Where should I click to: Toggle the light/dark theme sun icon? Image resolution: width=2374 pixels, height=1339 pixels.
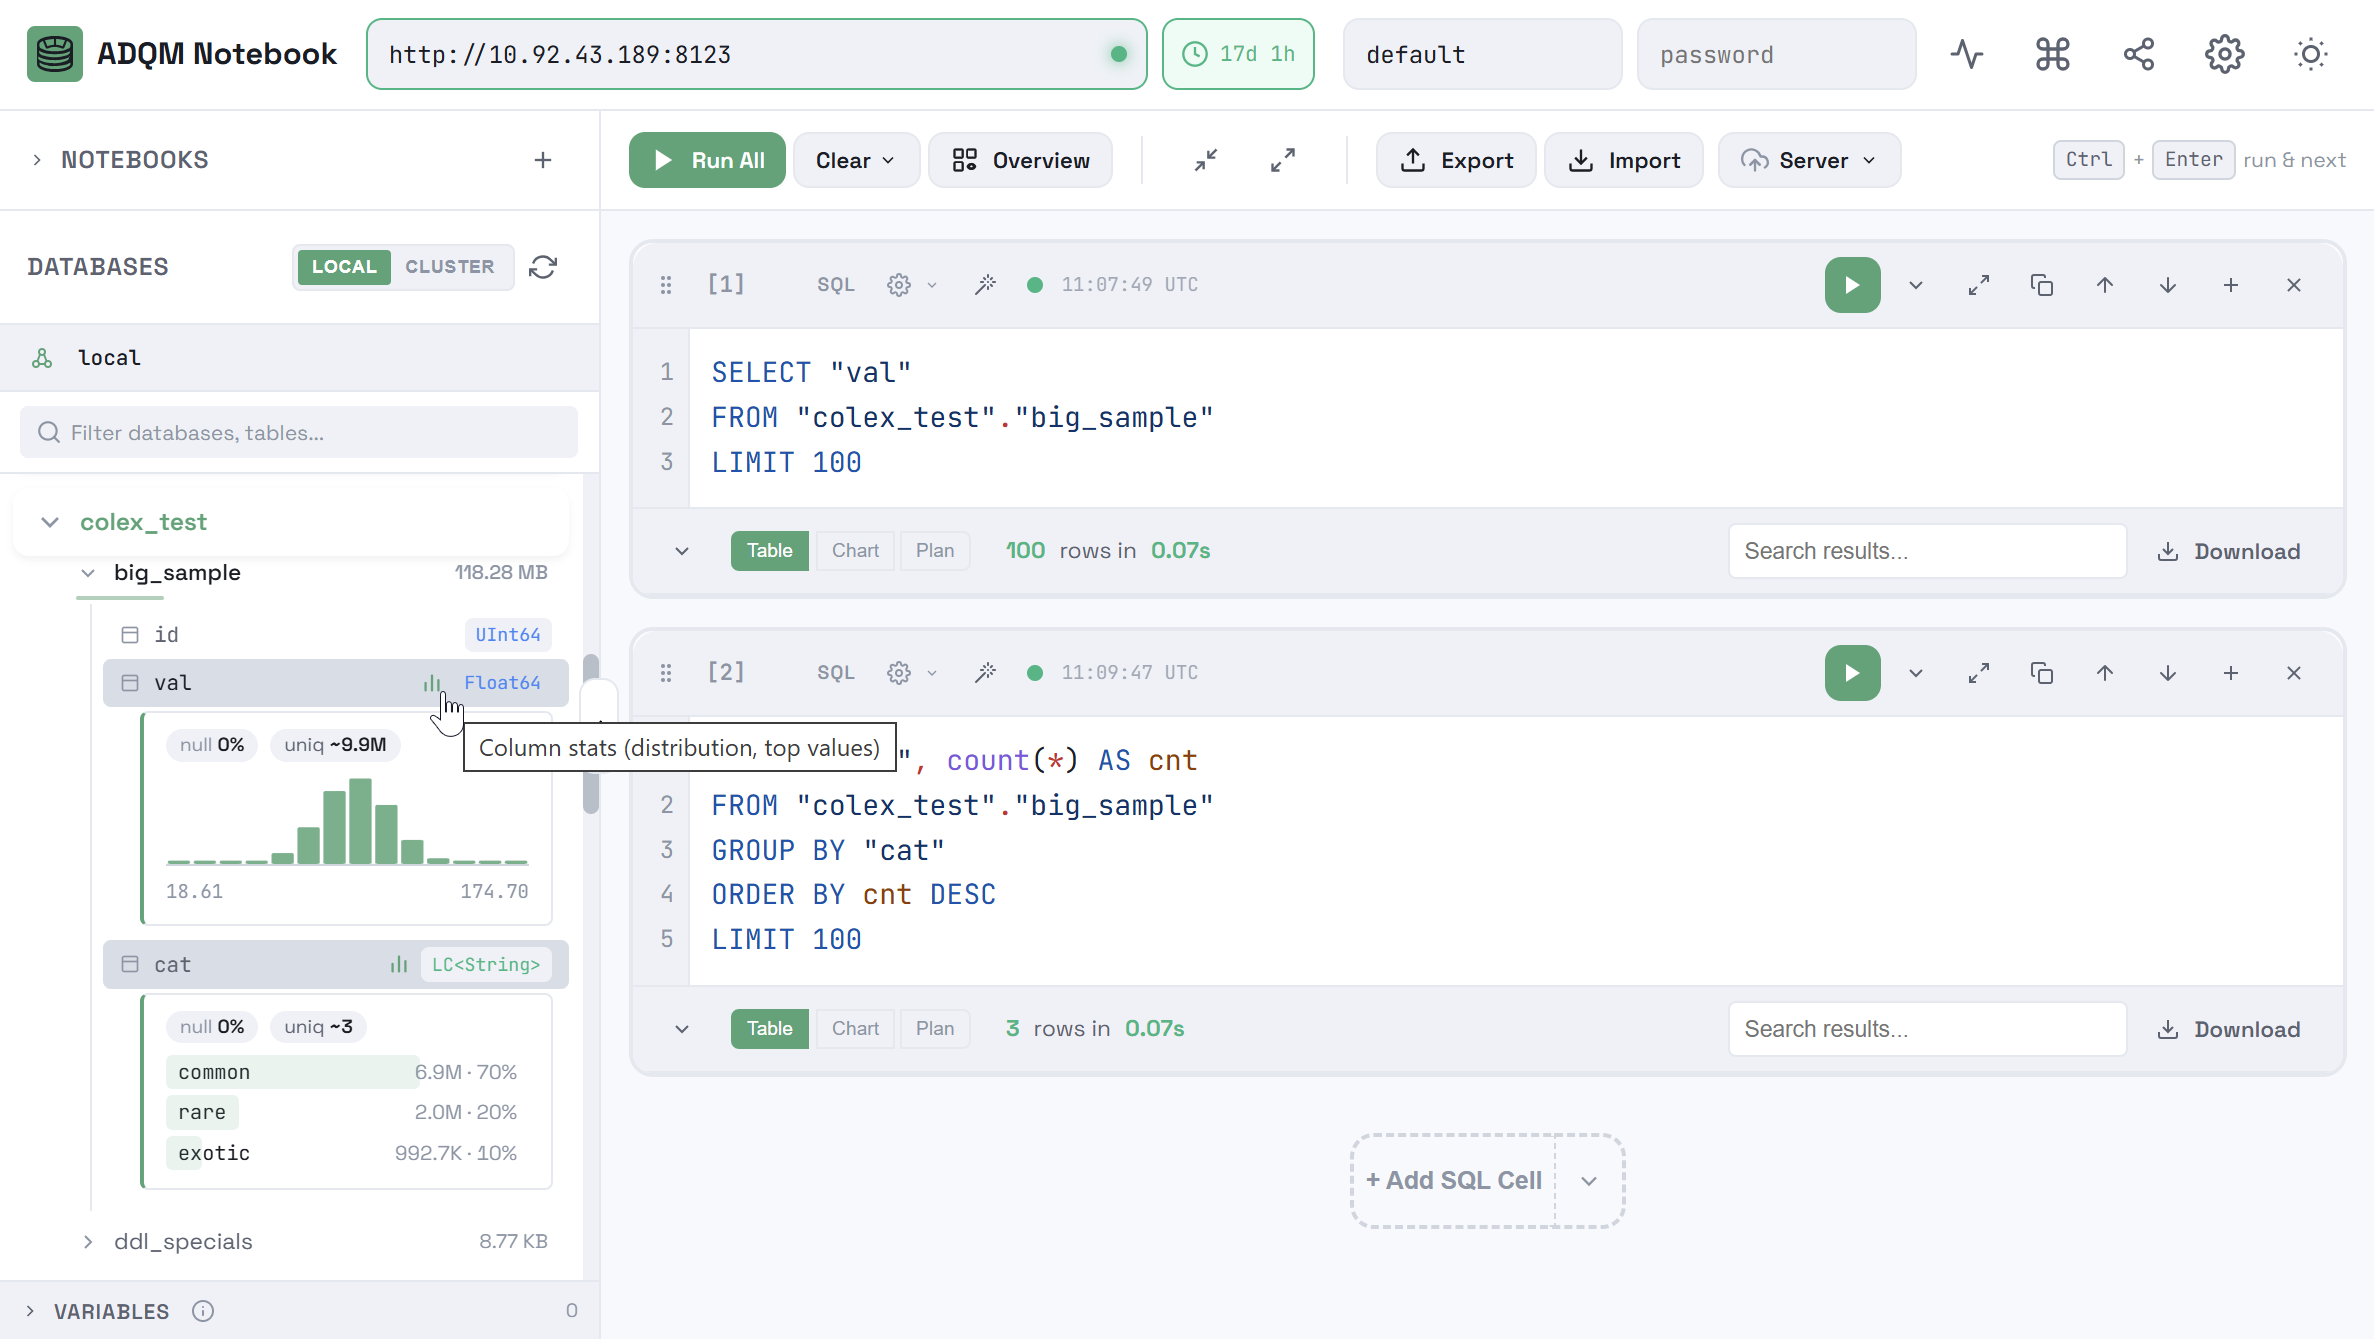coord(2311,54)
